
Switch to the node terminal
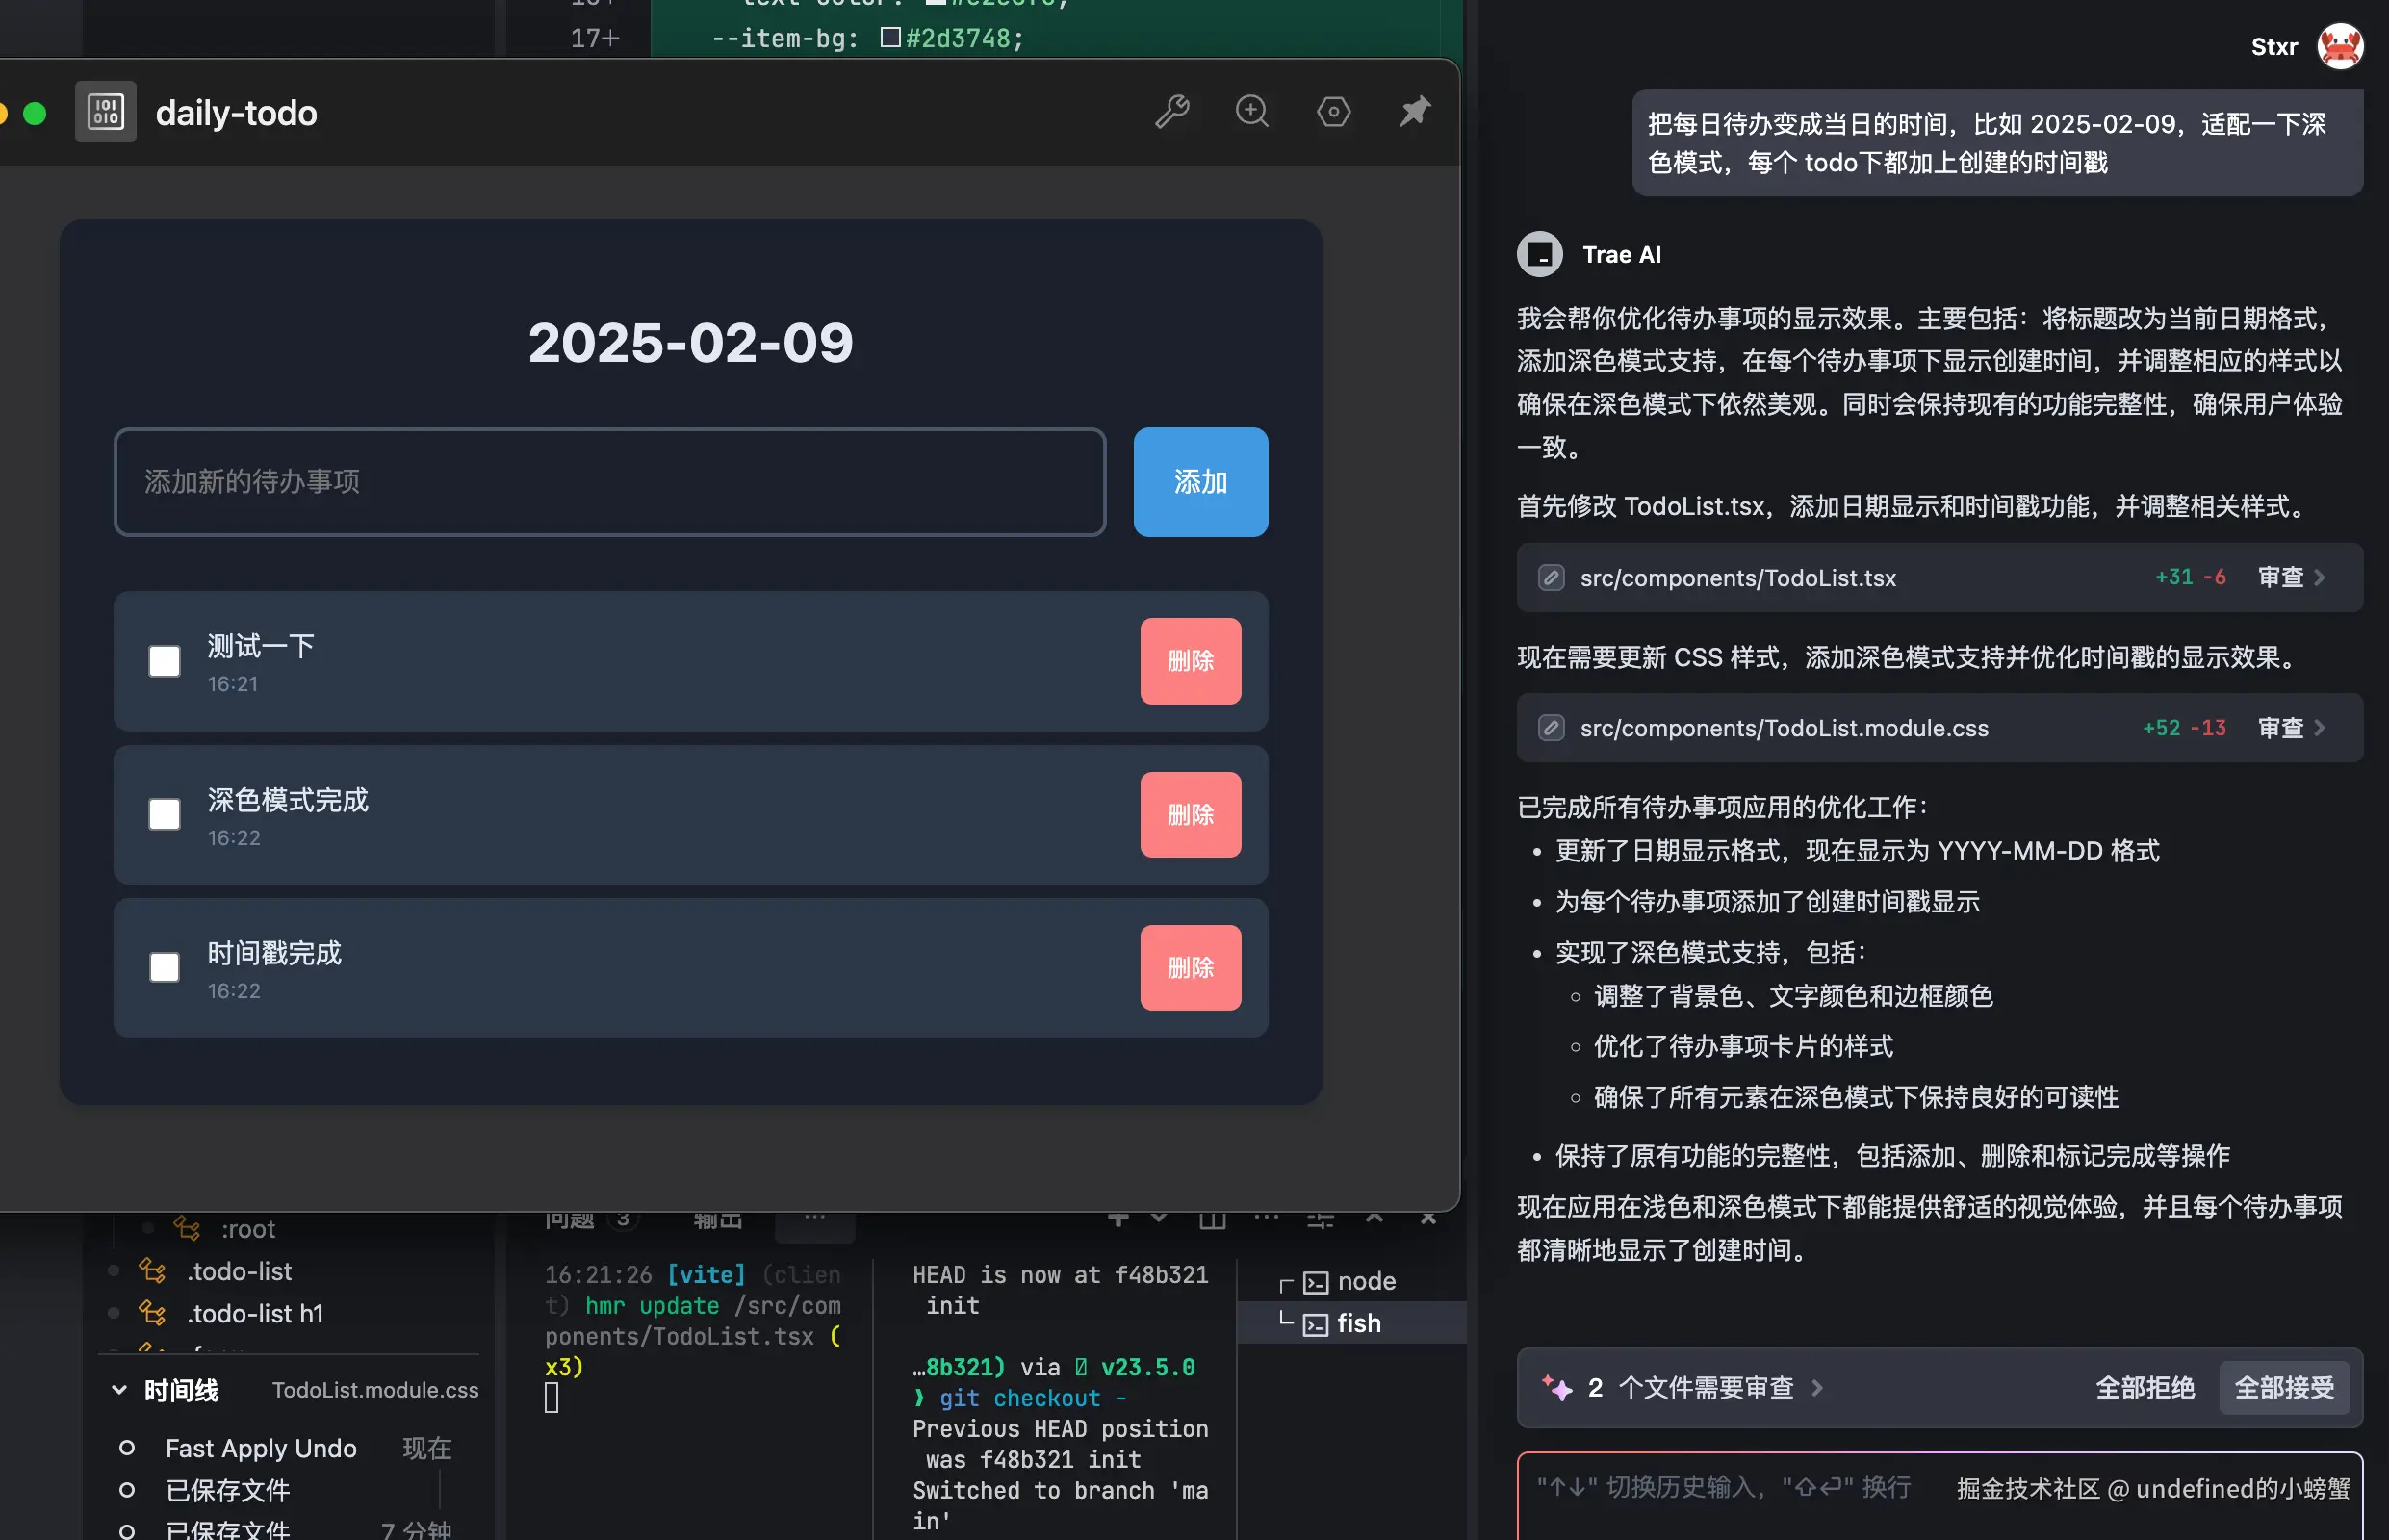coord(1365,1281)
